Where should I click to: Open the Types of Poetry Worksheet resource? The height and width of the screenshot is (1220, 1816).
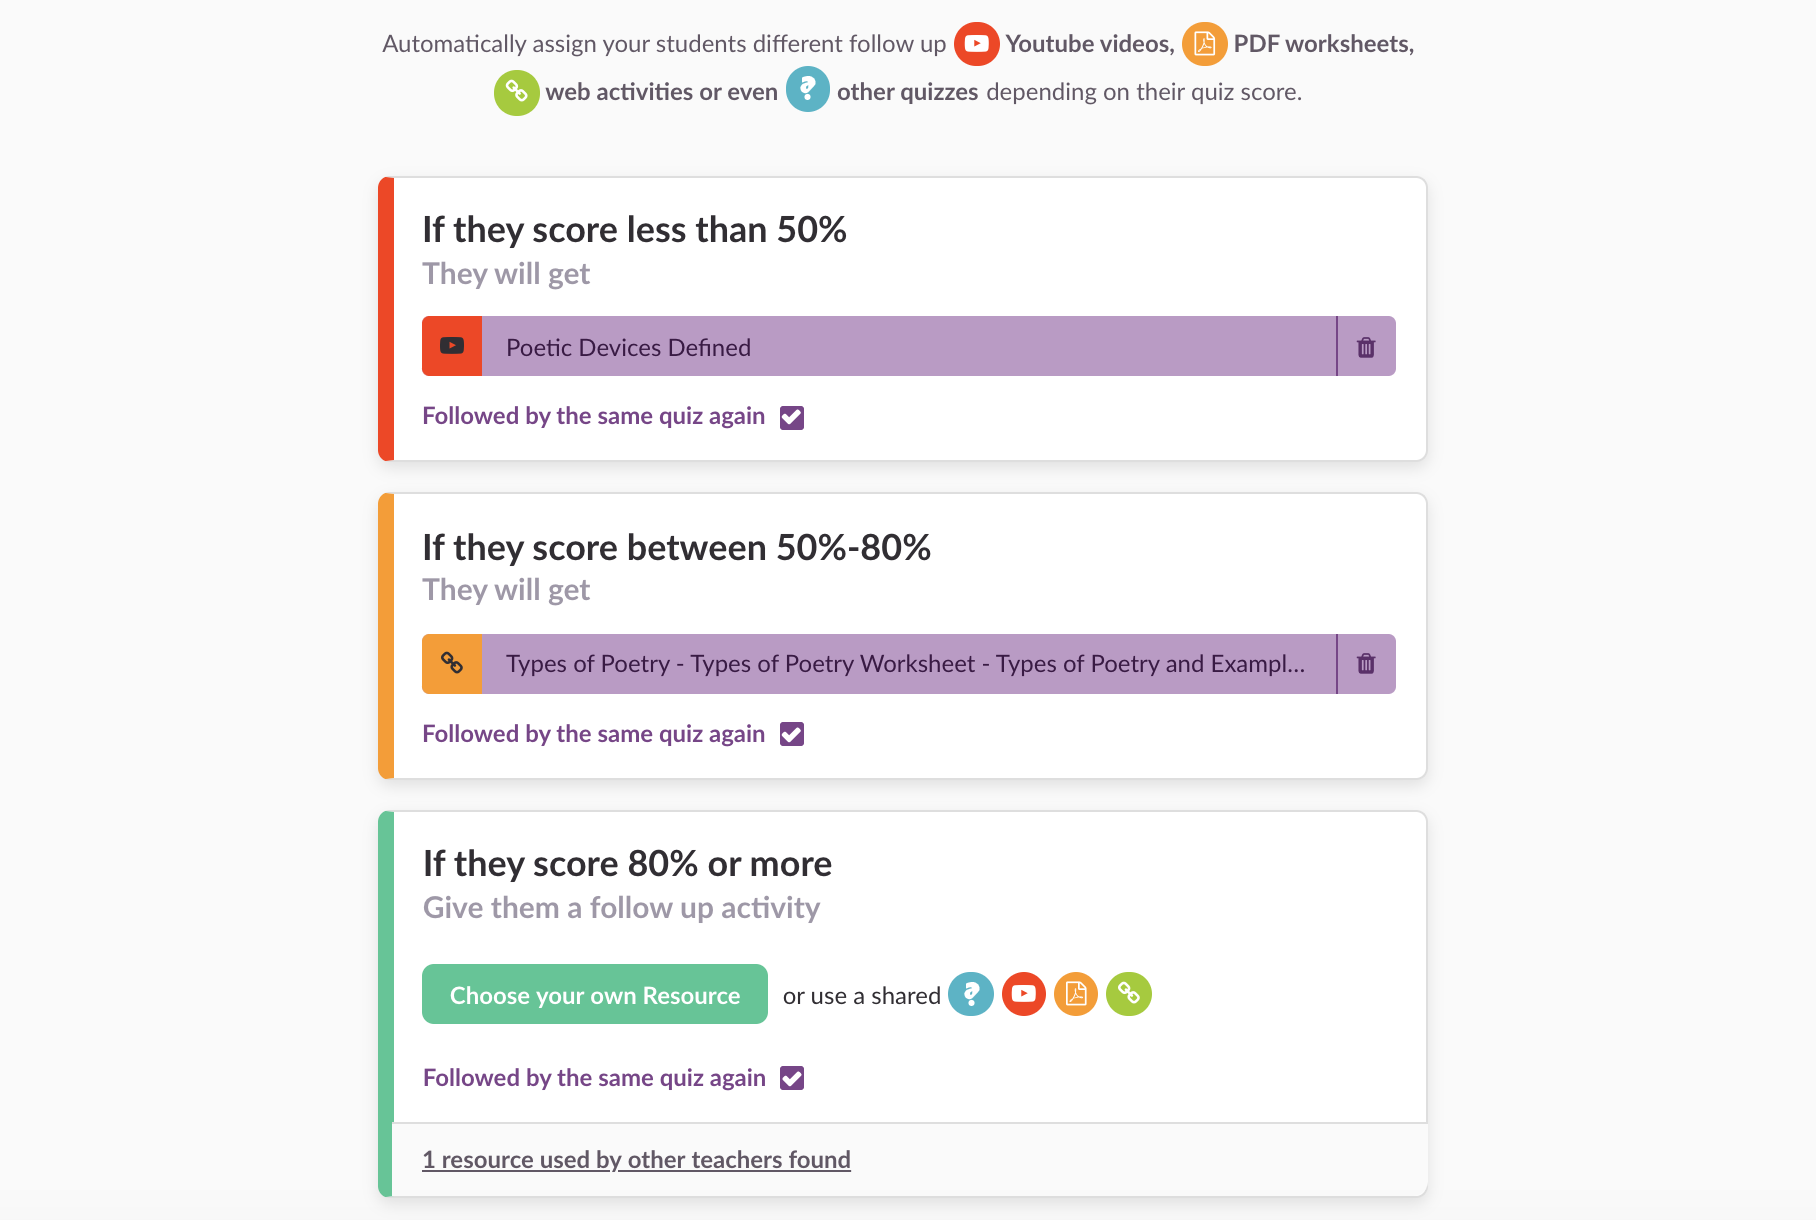point(908,664)
